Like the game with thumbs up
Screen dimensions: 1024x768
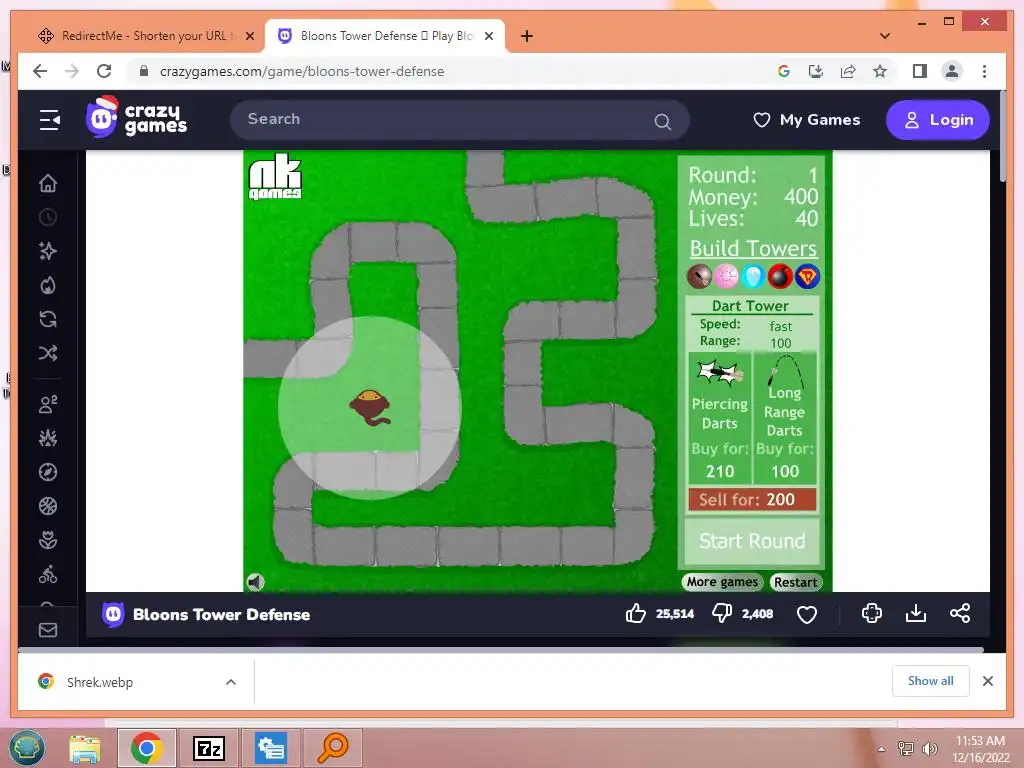point(635,613)
